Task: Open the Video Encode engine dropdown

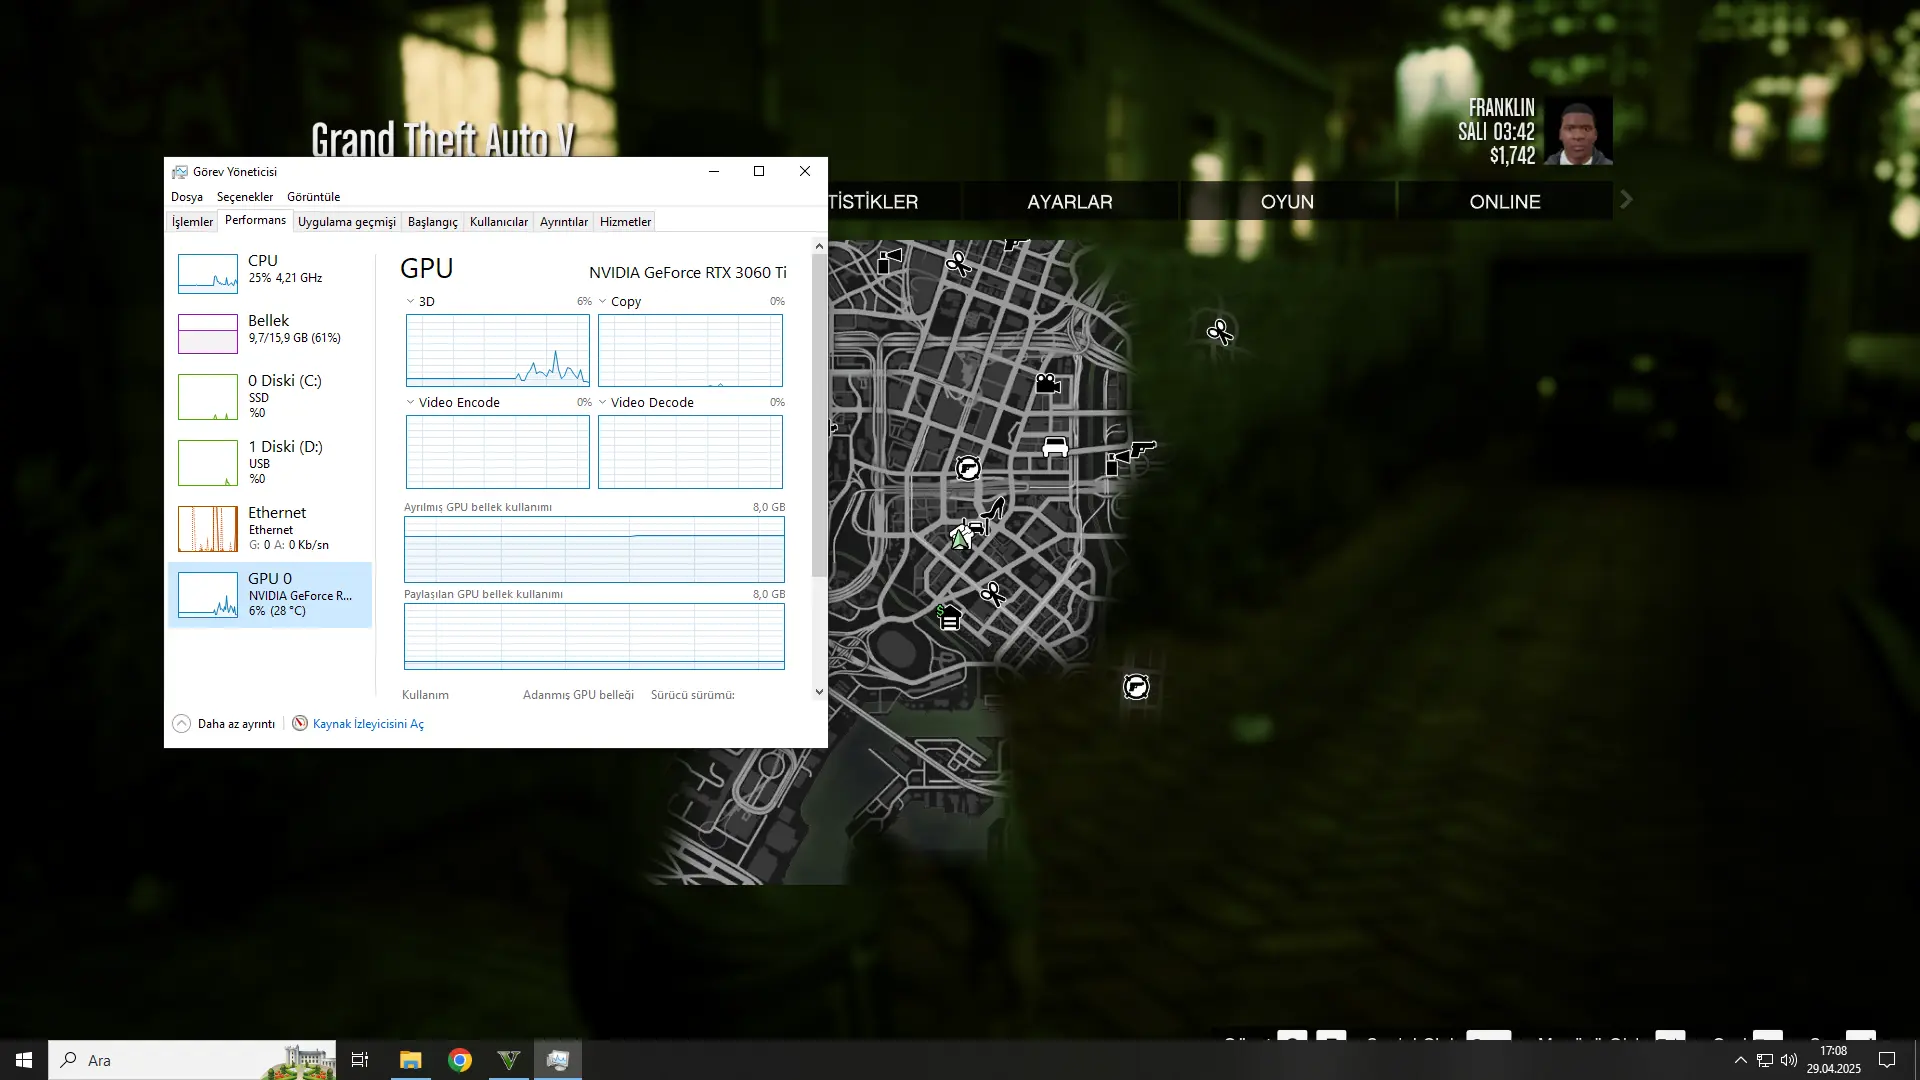Action: (x=410, y=402)
